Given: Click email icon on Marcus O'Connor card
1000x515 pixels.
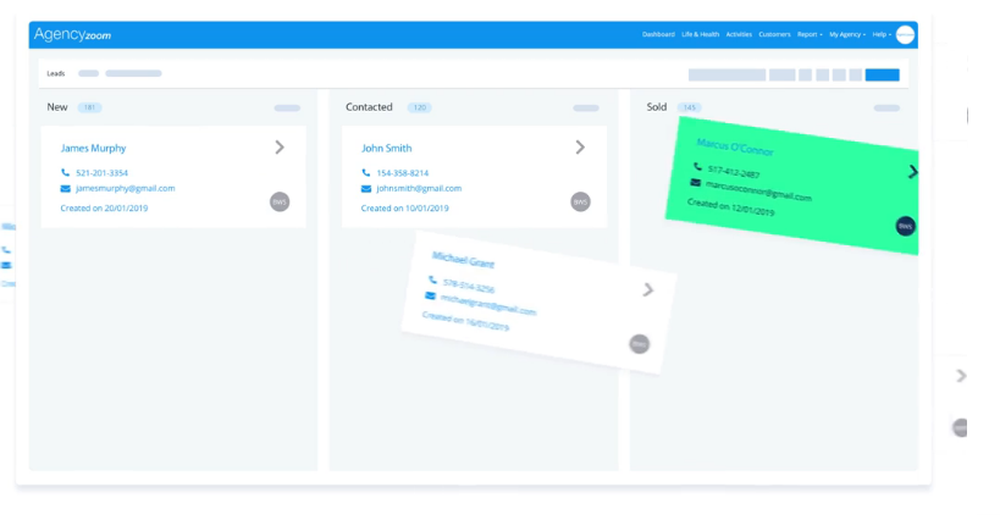Looking at the screenshot, I should [x=695, y=183].
